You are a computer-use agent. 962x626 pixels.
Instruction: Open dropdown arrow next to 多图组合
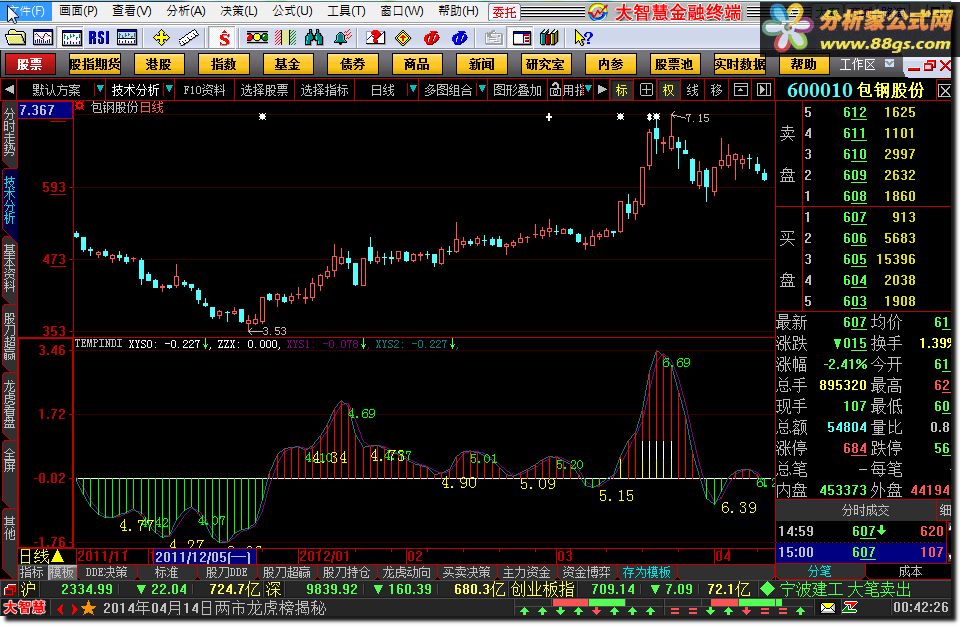(482, 90)
